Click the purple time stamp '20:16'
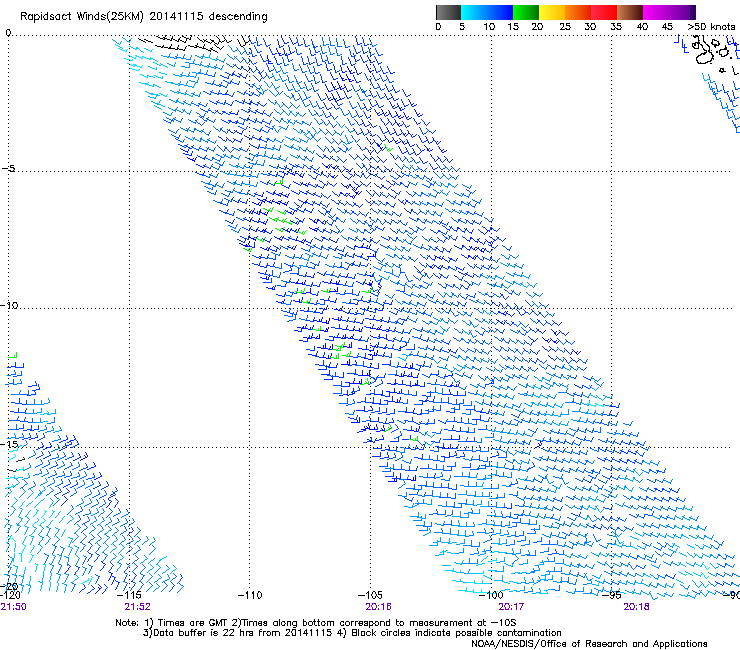The height and width of the screenshot is (650, 740). tap(378, 607)
